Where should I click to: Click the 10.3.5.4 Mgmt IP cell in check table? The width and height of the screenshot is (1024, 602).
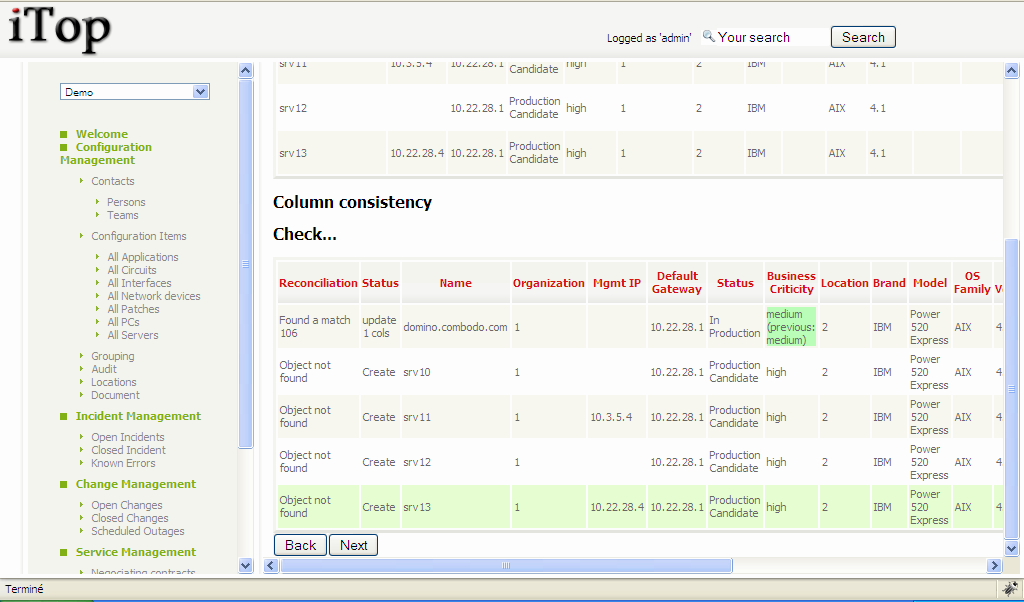point(616,417)
